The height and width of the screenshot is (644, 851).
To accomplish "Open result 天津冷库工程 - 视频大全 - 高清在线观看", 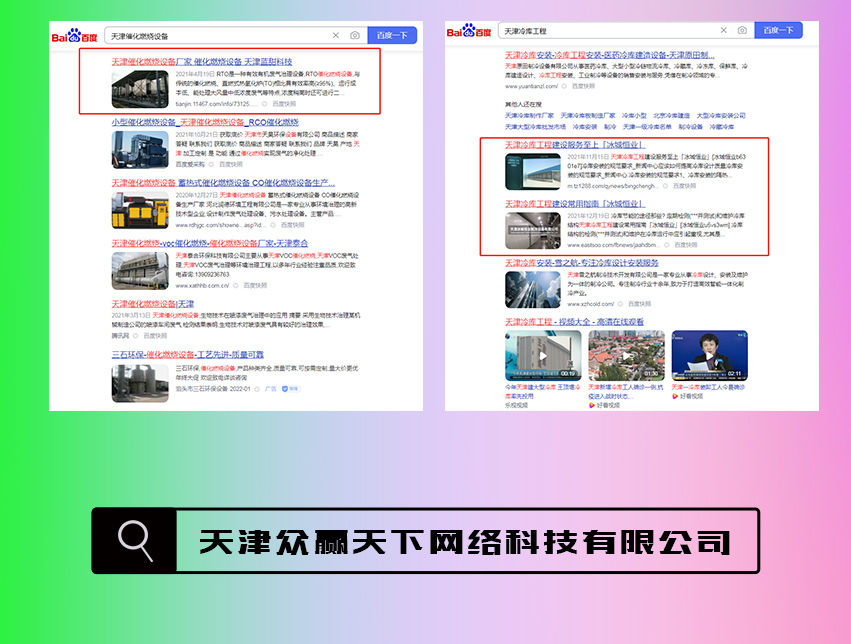I will click(574, 322).
